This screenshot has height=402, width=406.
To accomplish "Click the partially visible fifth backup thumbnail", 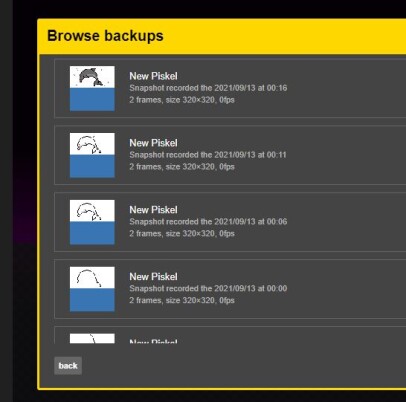I will point(92,338).
